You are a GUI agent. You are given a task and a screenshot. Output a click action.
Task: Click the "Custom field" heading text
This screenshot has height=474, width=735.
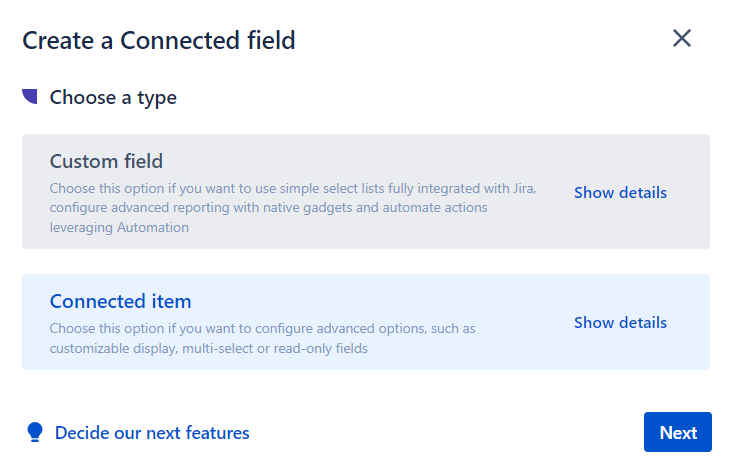[x=106, y=161]
